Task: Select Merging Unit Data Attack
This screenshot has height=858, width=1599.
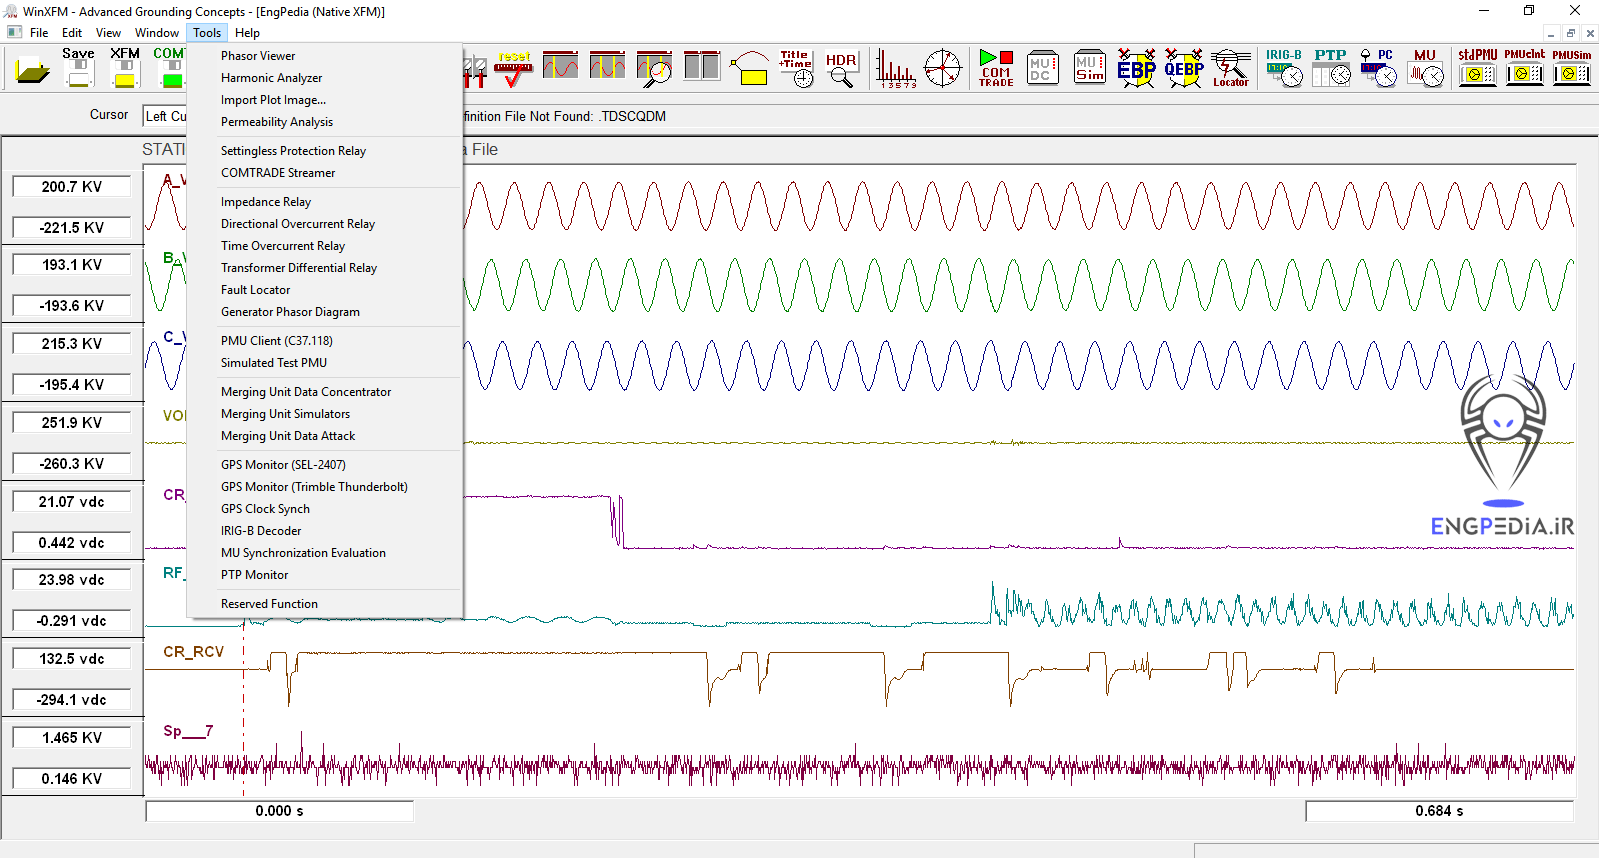Action: click(324, 436)
